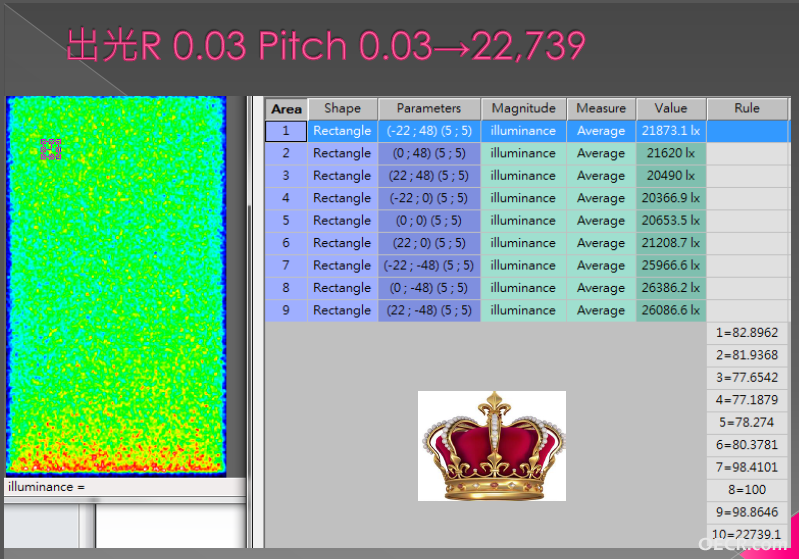Click the Area column header
The image size is (799, 559).
coord(286,109)
